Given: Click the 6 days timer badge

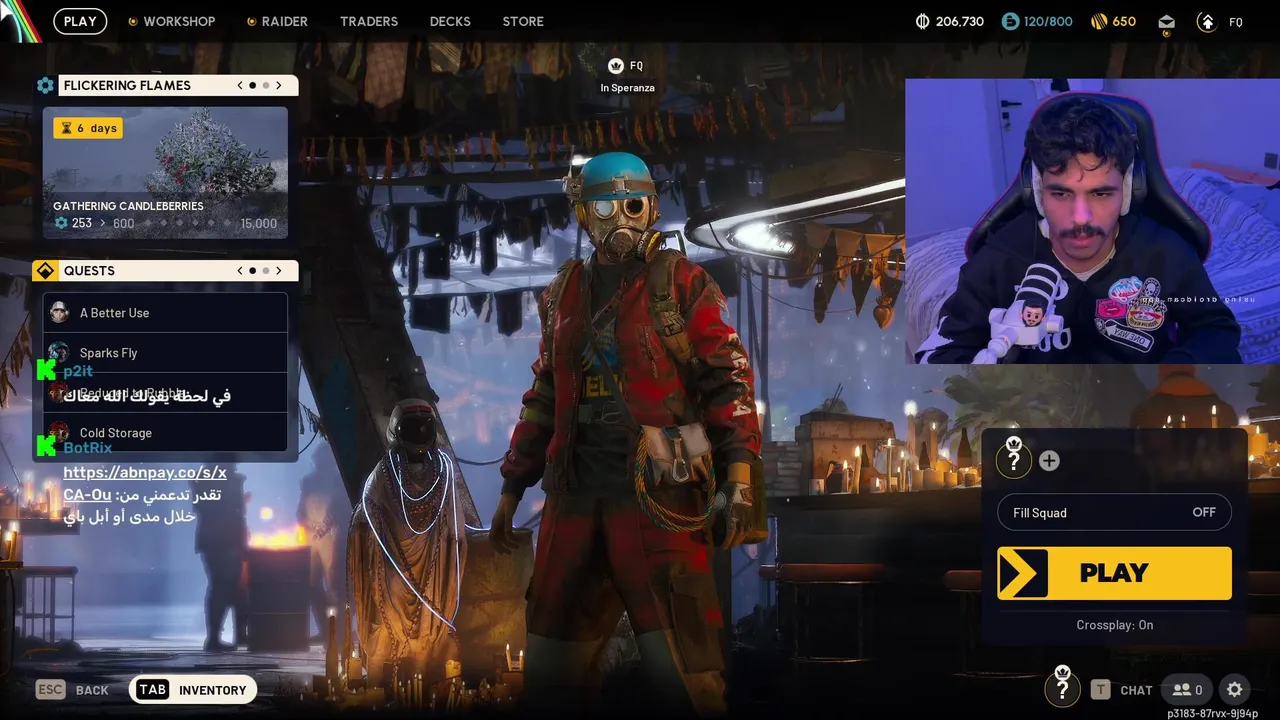Looking at the screenshot, I should (x=88, y=128).
